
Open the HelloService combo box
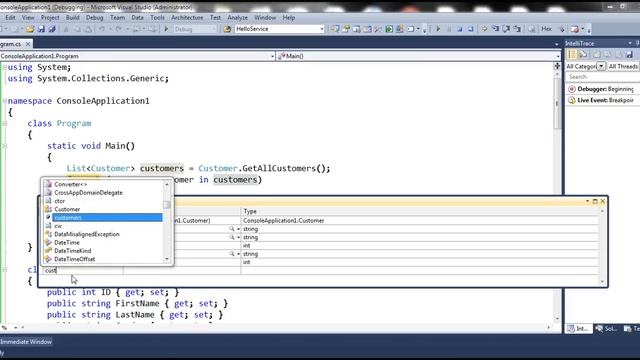tap(322, 29)
